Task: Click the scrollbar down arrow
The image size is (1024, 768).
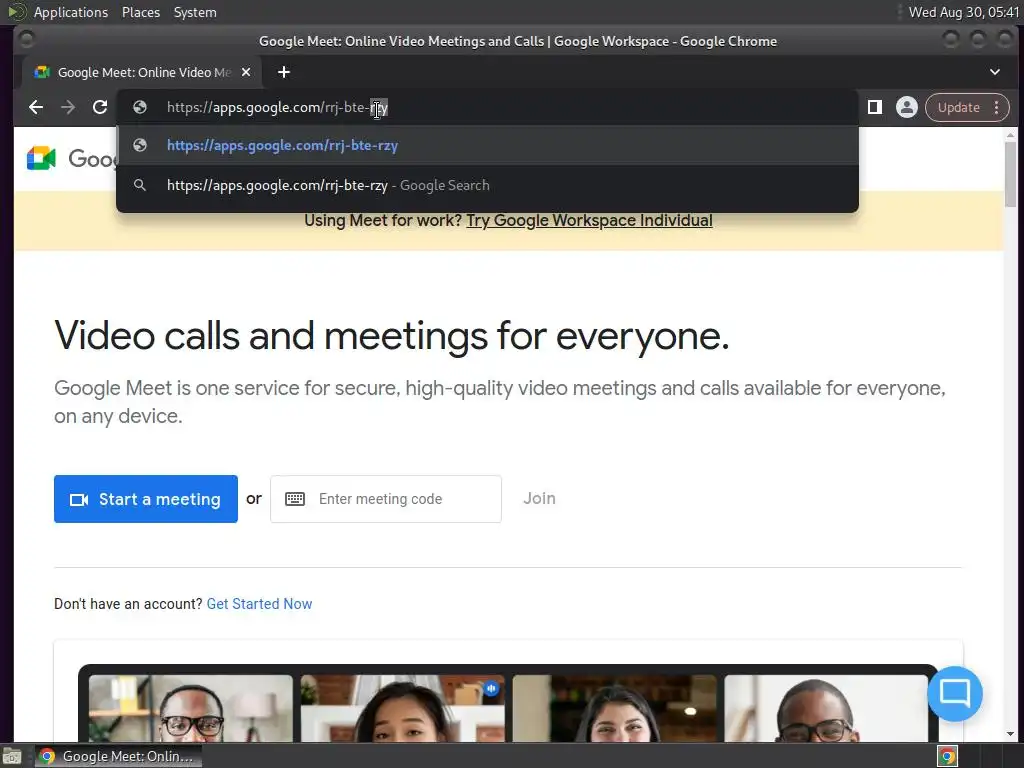Action: pyautogui.click(x=1010, y=733)
